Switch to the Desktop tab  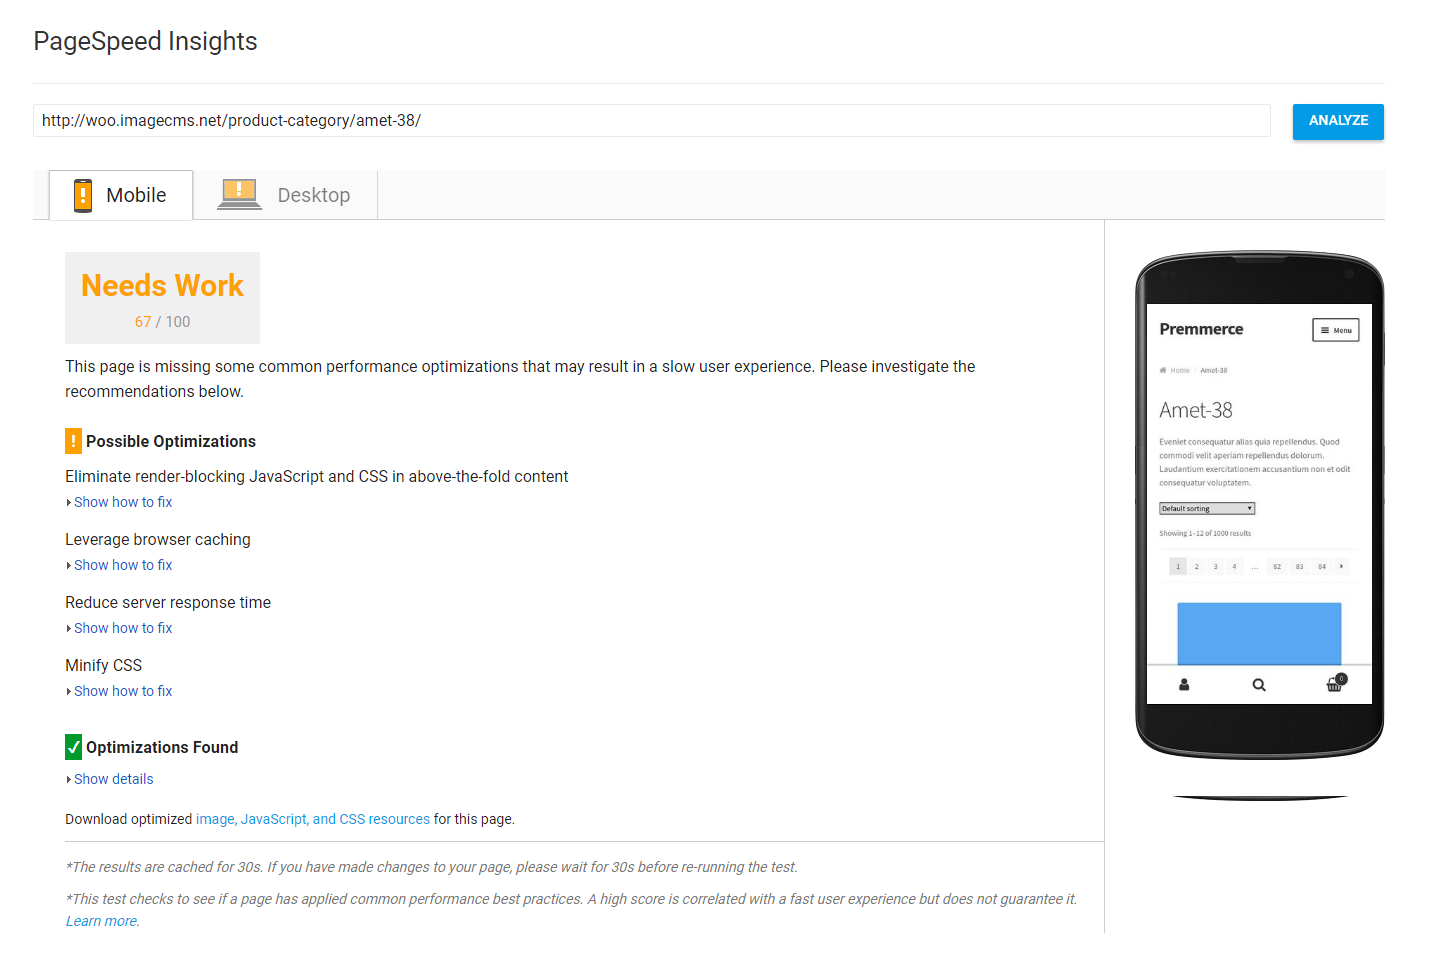285,195
